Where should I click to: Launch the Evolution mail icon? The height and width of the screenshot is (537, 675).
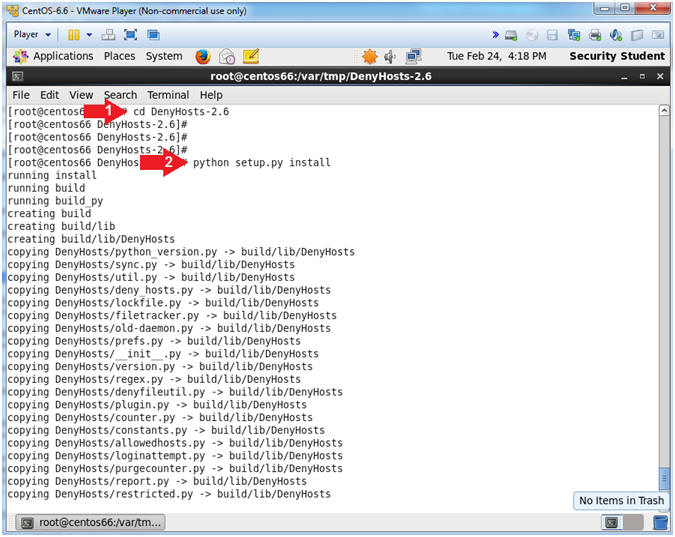click(227, 56)
